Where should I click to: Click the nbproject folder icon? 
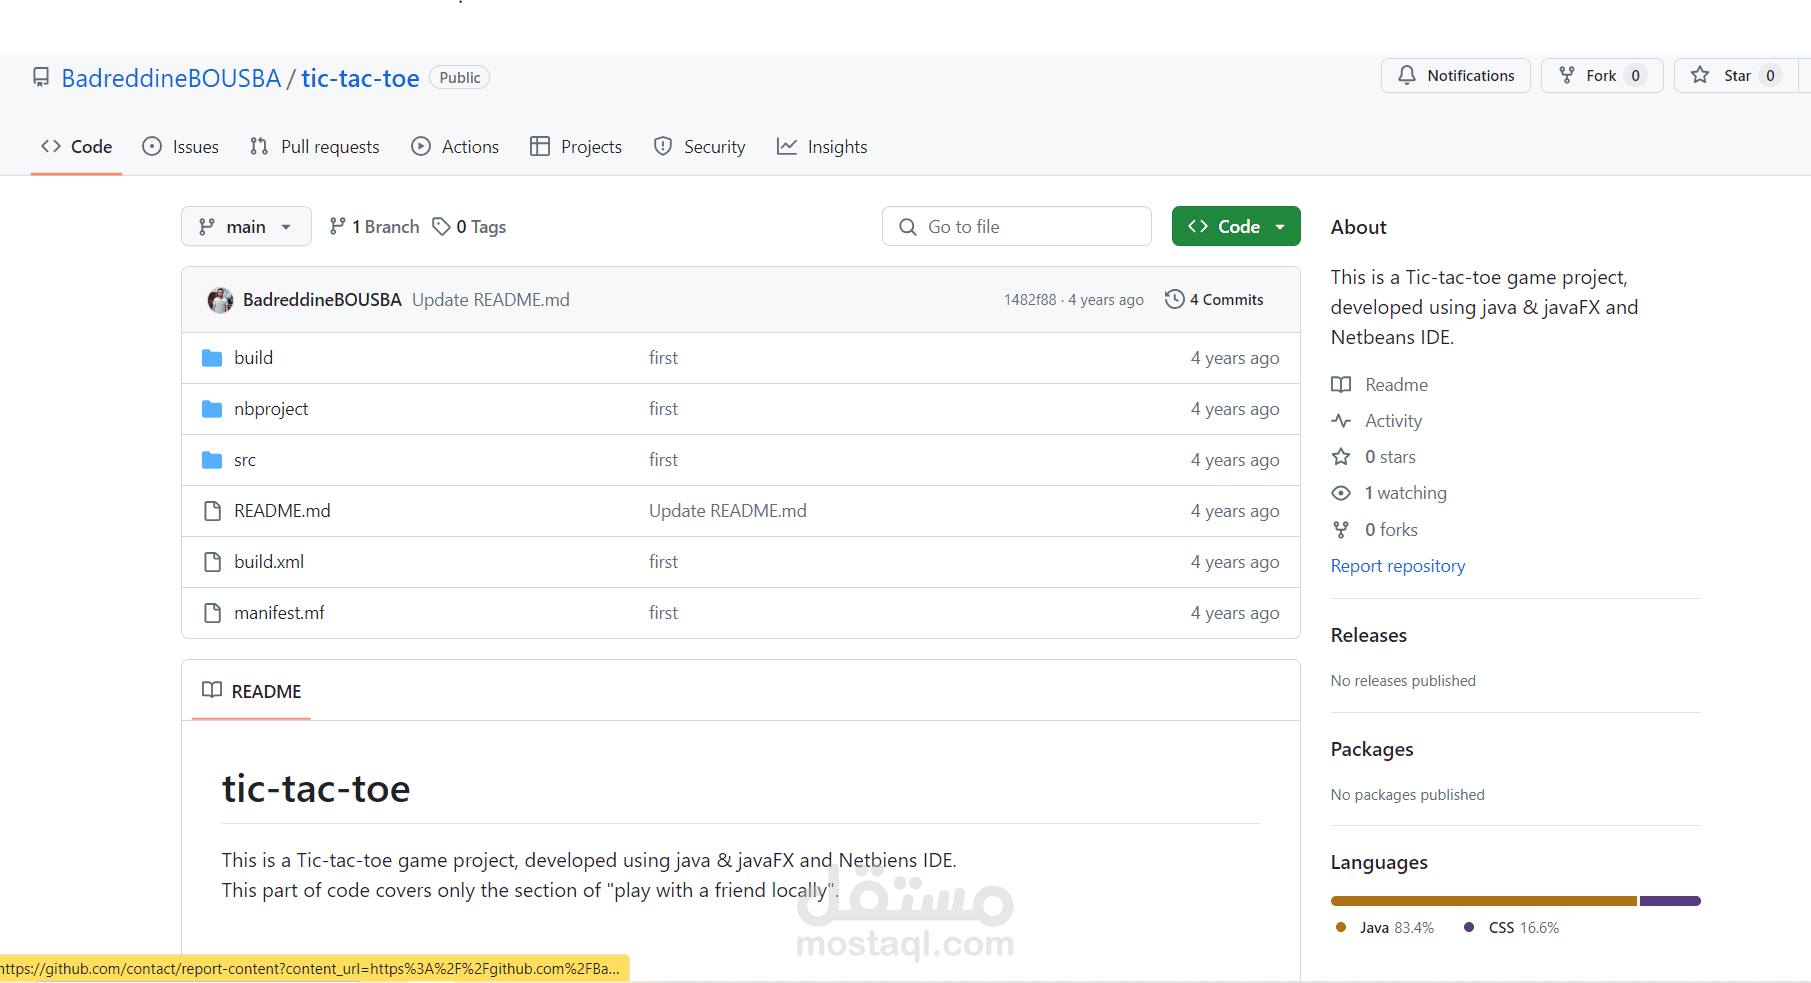coord(212,409)
